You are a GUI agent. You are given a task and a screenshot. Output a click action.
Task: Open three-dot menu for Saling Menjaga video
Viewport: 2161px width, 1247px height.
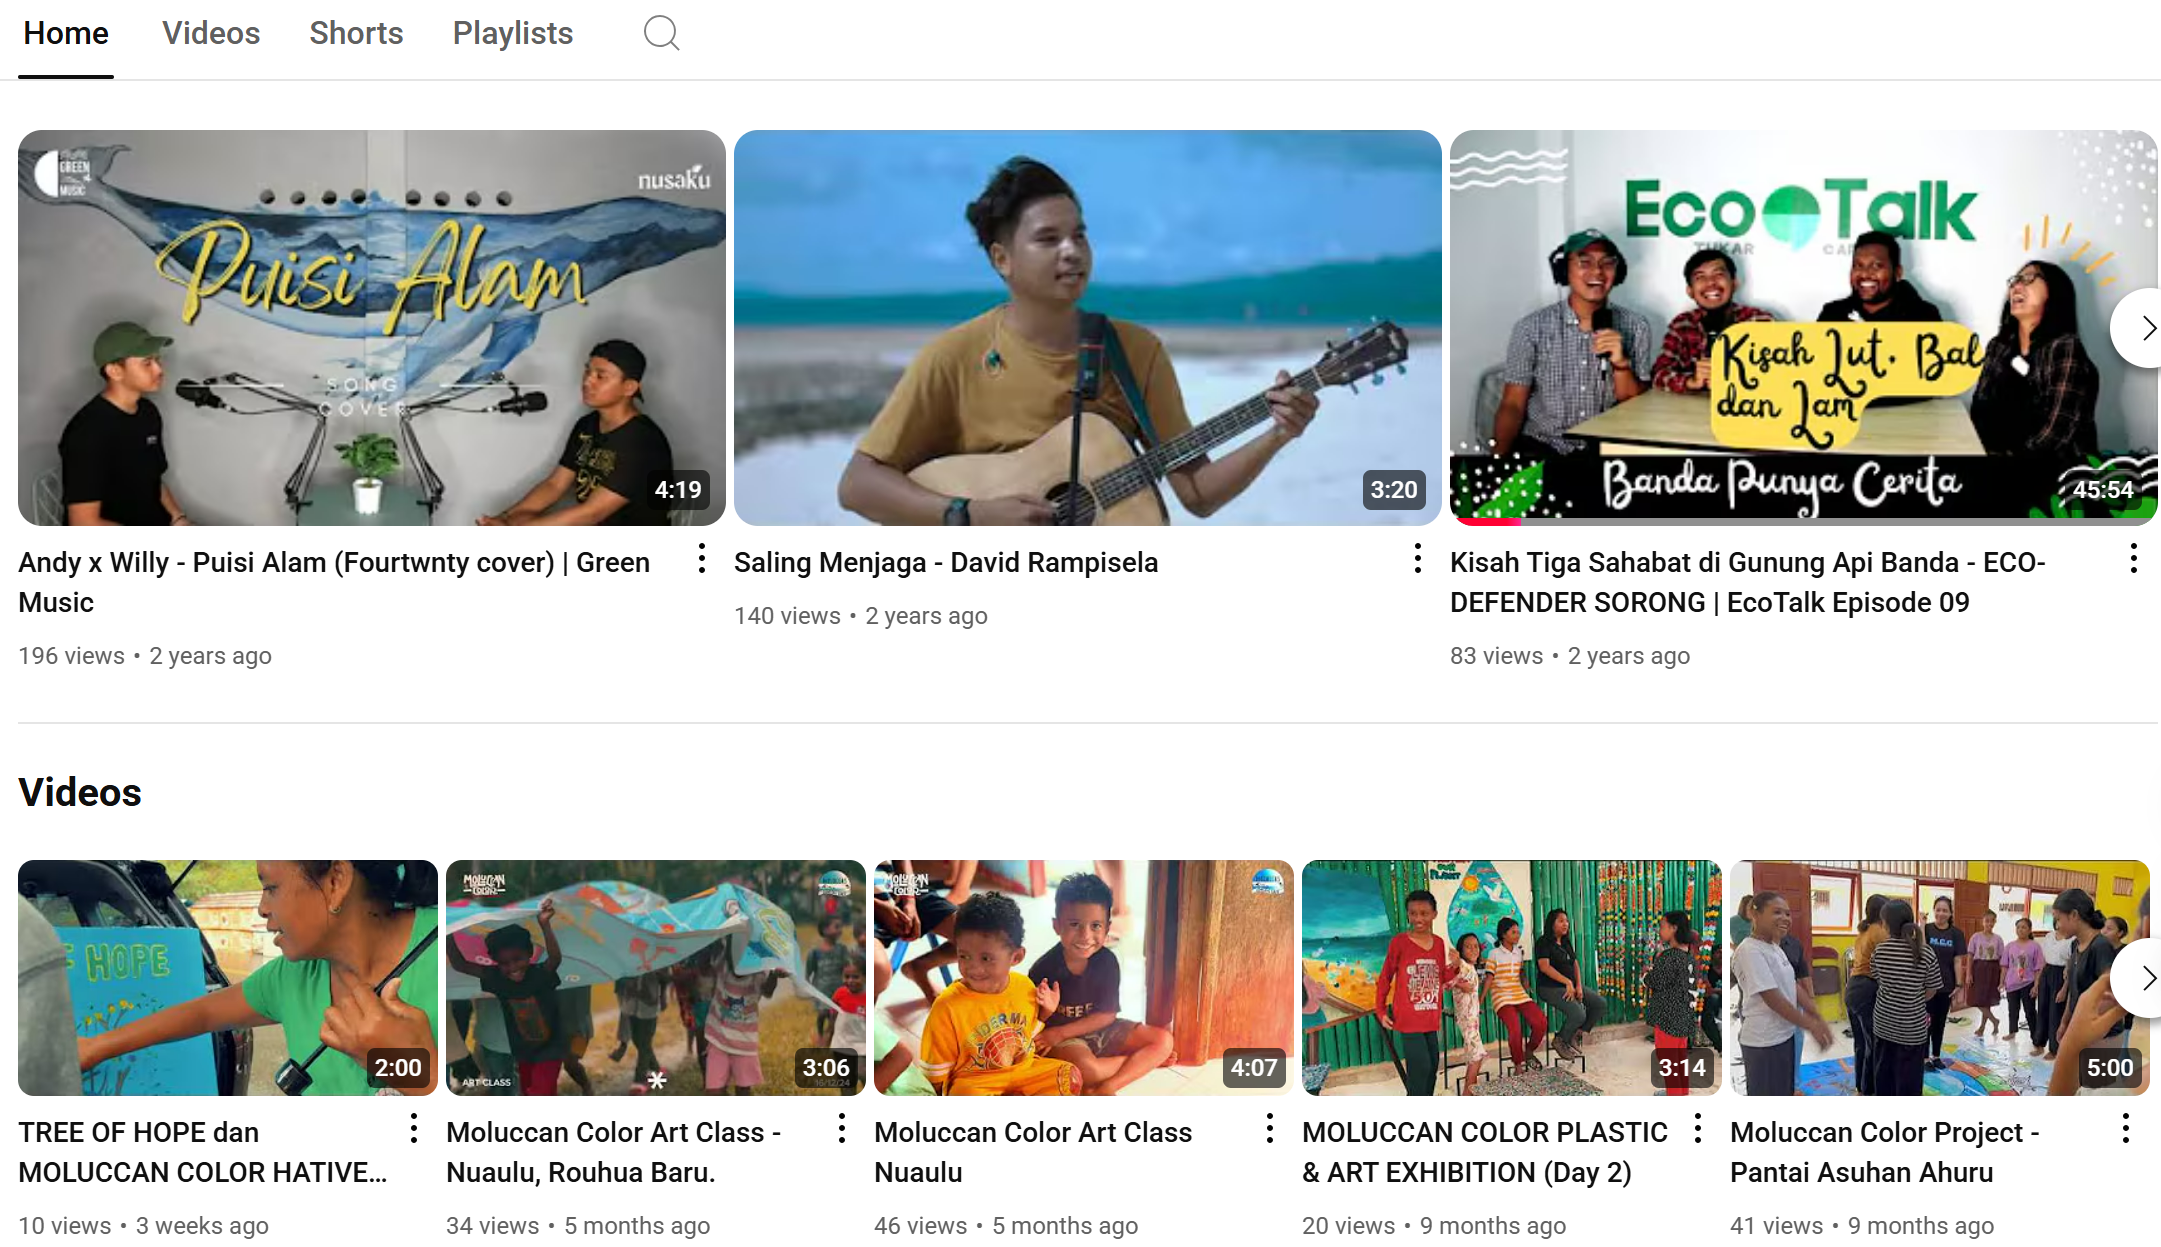pos(1417,559)
